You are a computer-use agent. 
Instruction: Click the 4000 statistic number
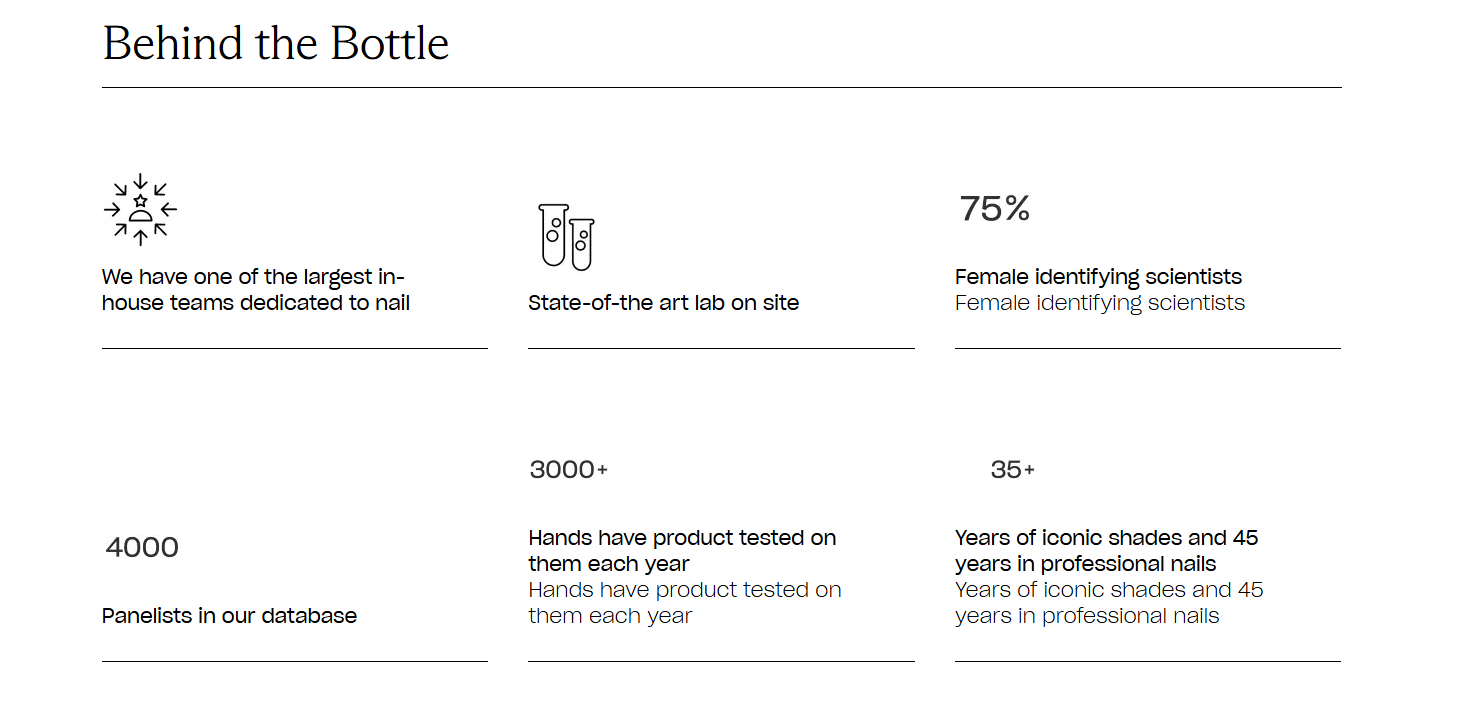142,548
